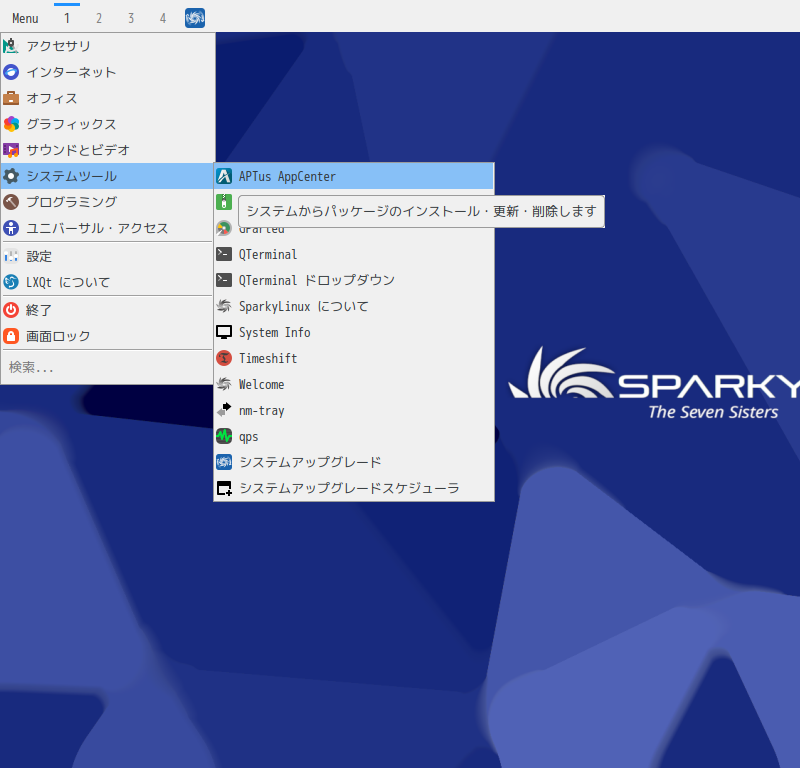Click 画面ロック to lock the screen
This screenshot has height=768, width=800.
tap(108, 336)
